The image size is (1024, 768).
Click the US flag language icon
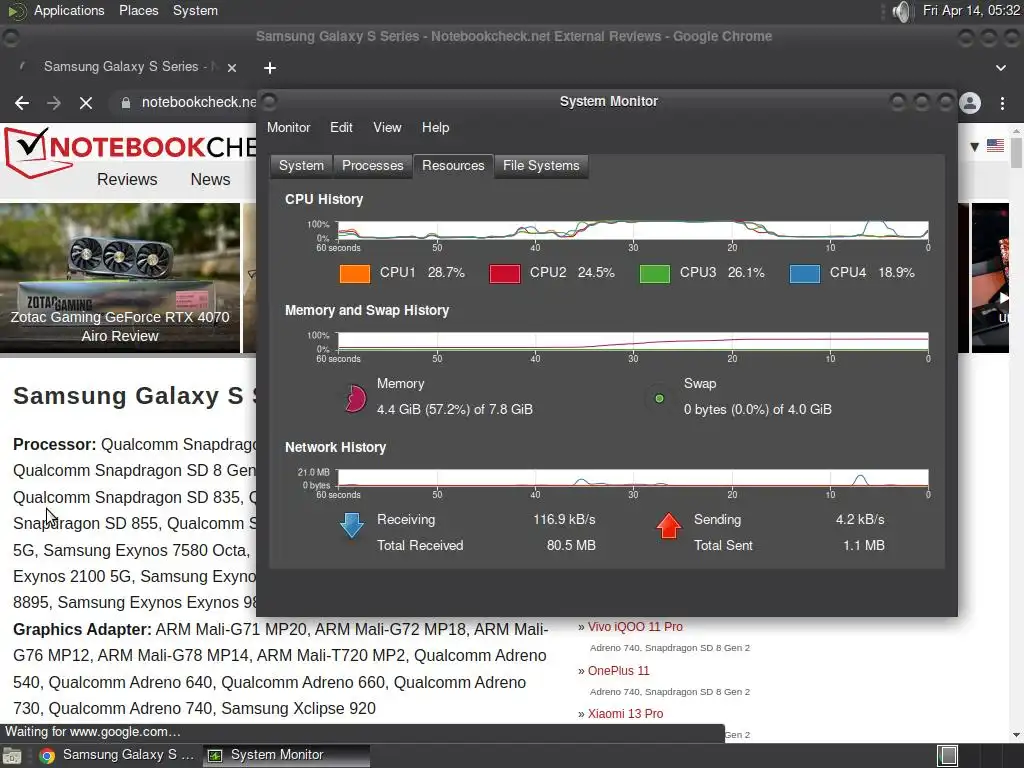(995, 146)
